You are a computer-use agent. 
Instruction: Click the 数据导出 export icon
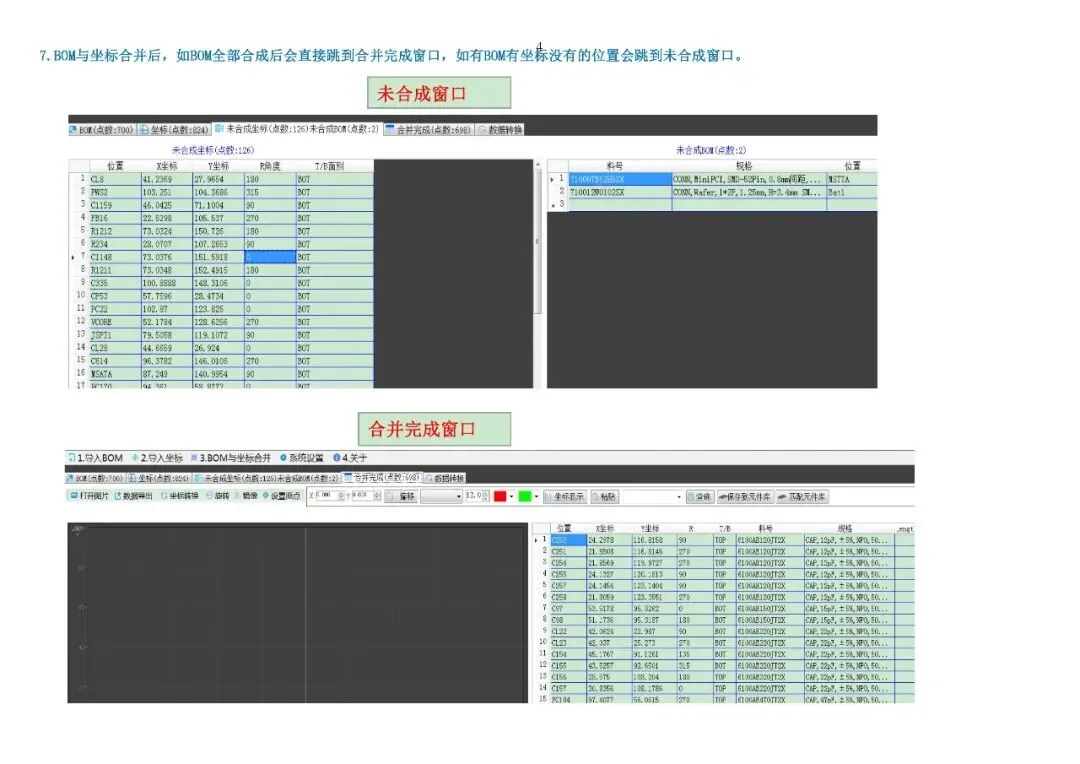[x=134, y=496]
